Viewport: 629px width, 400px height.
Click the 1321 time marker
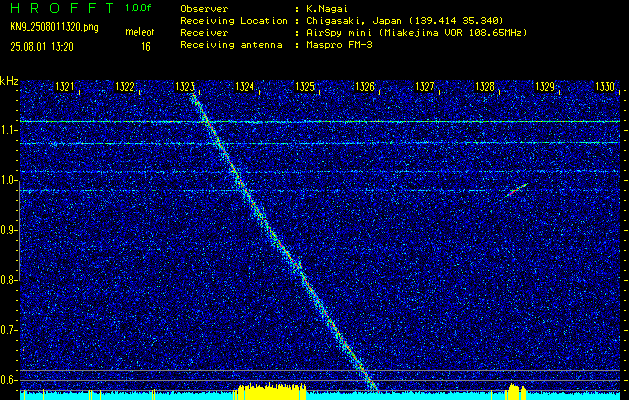tap(64, 87)
